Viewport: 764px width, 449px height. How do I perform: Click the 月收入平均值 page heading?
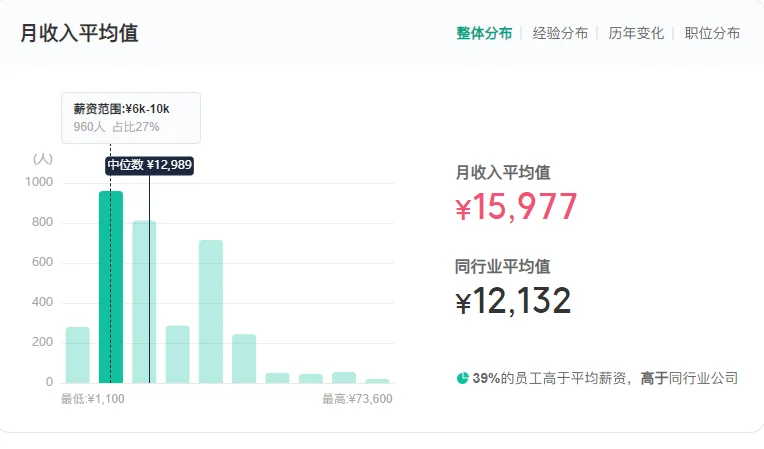click(x=79, y=33)
